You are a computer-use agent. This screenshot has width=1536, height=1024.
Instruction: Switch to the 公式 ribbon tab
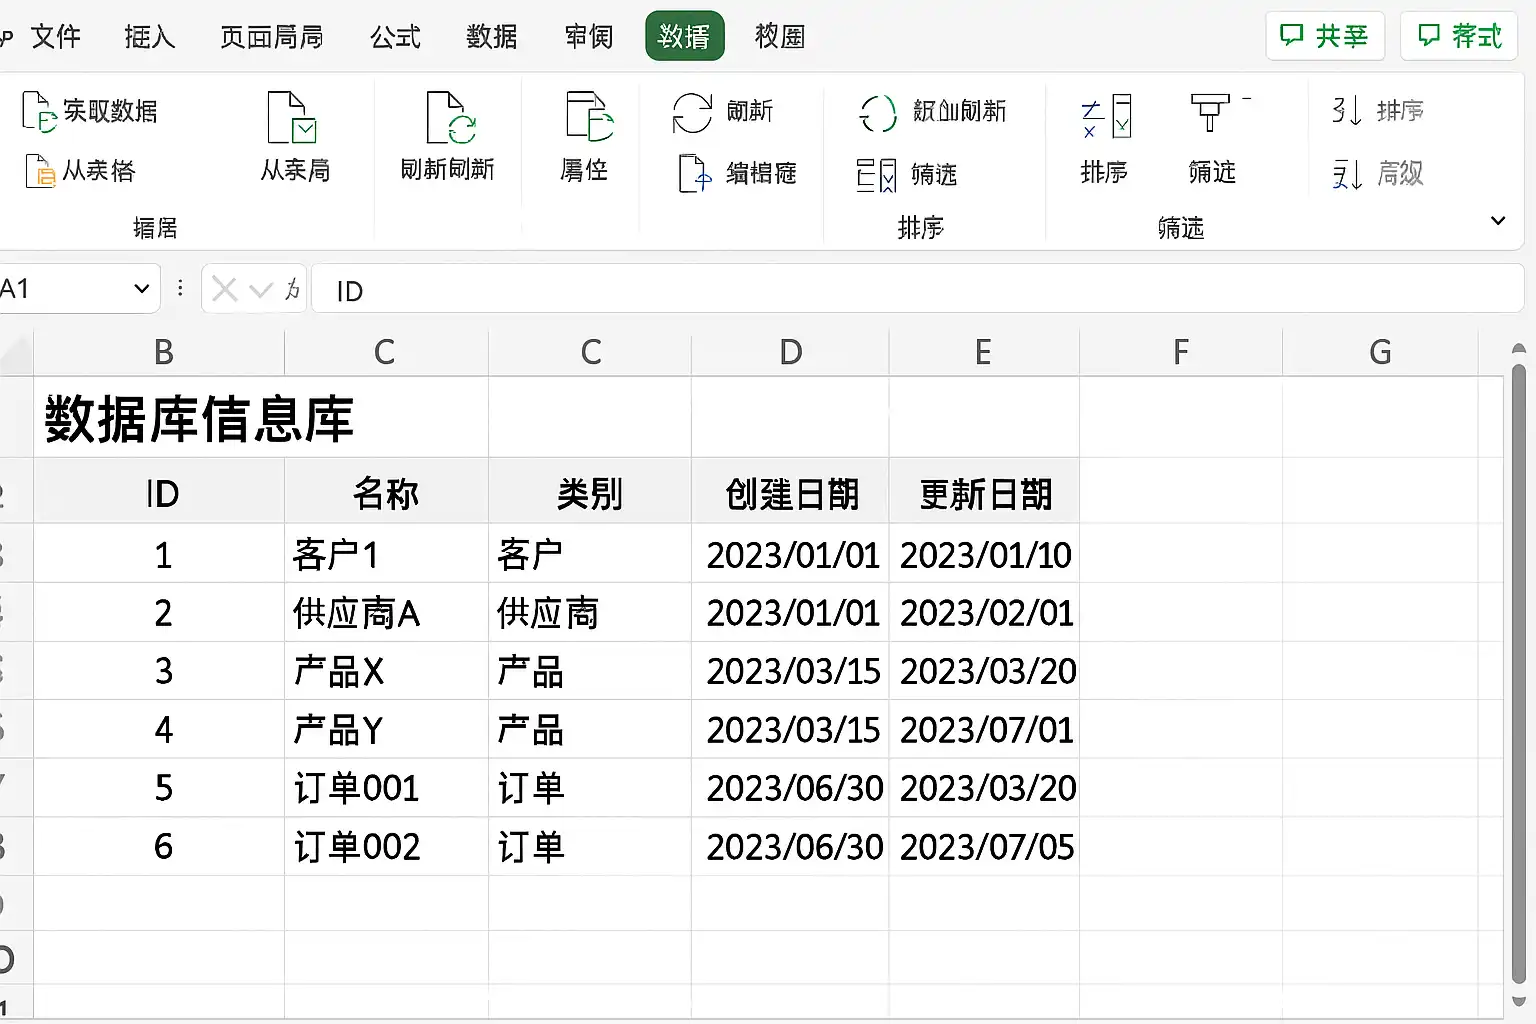[x=395, y=37]
